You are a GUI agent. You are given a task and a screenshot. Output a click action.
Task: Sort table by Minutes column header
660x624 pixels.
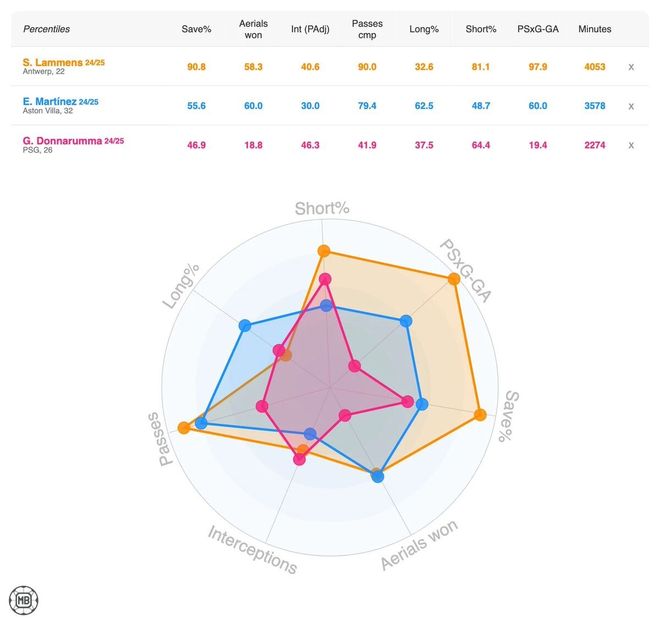pyautogui.click(x=595, y=29)
